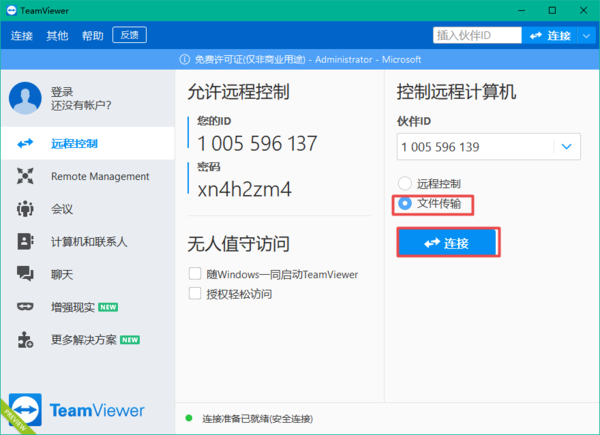Open the Help (帮助) menu
This screenshot has height=435, width=600.
pos(93,35)
